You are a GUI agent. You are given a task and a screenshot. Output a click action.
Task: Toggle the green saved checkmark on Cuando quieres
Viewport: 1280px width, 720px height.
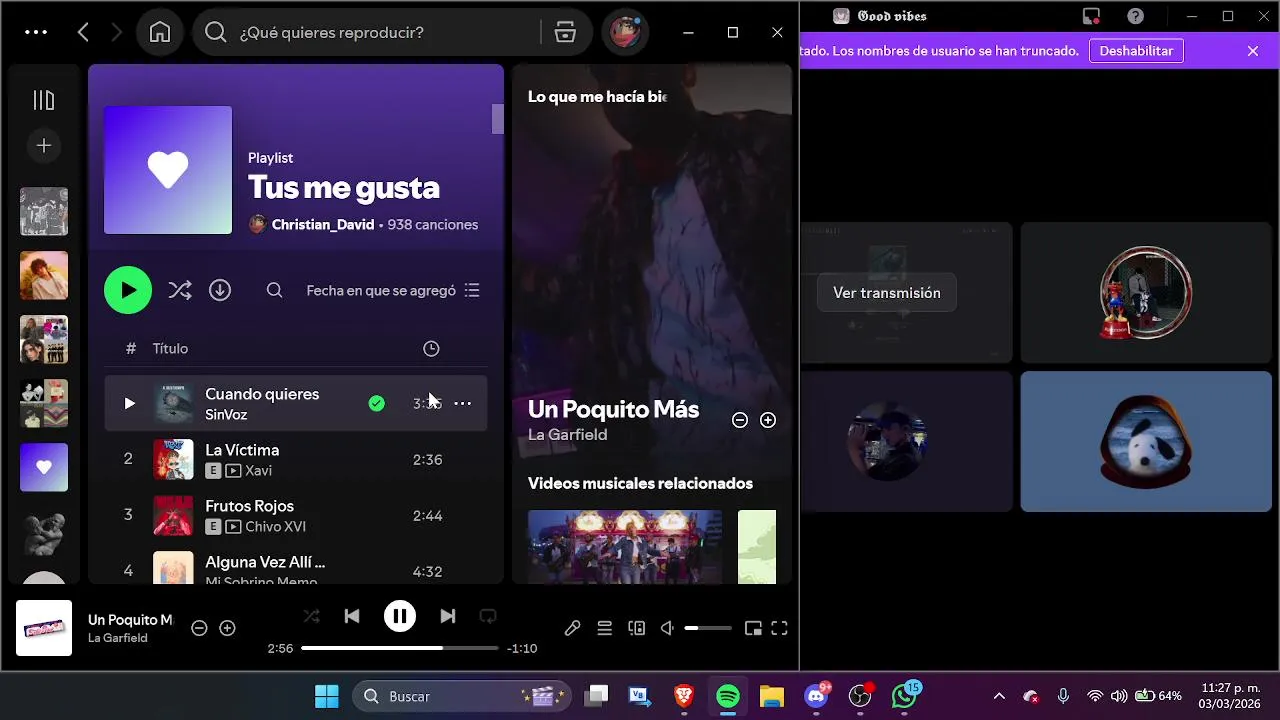pos(376,403)
